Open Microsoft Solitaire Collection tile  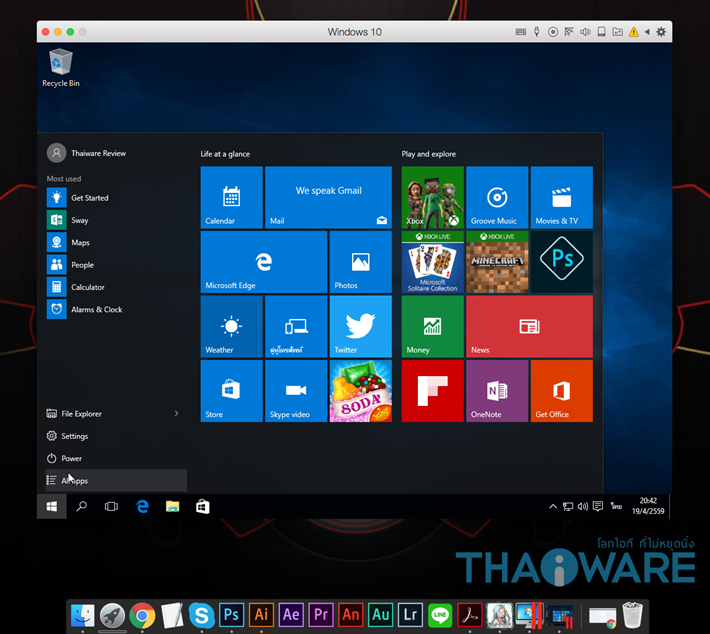pyautogui.click(x=432, y=262)
